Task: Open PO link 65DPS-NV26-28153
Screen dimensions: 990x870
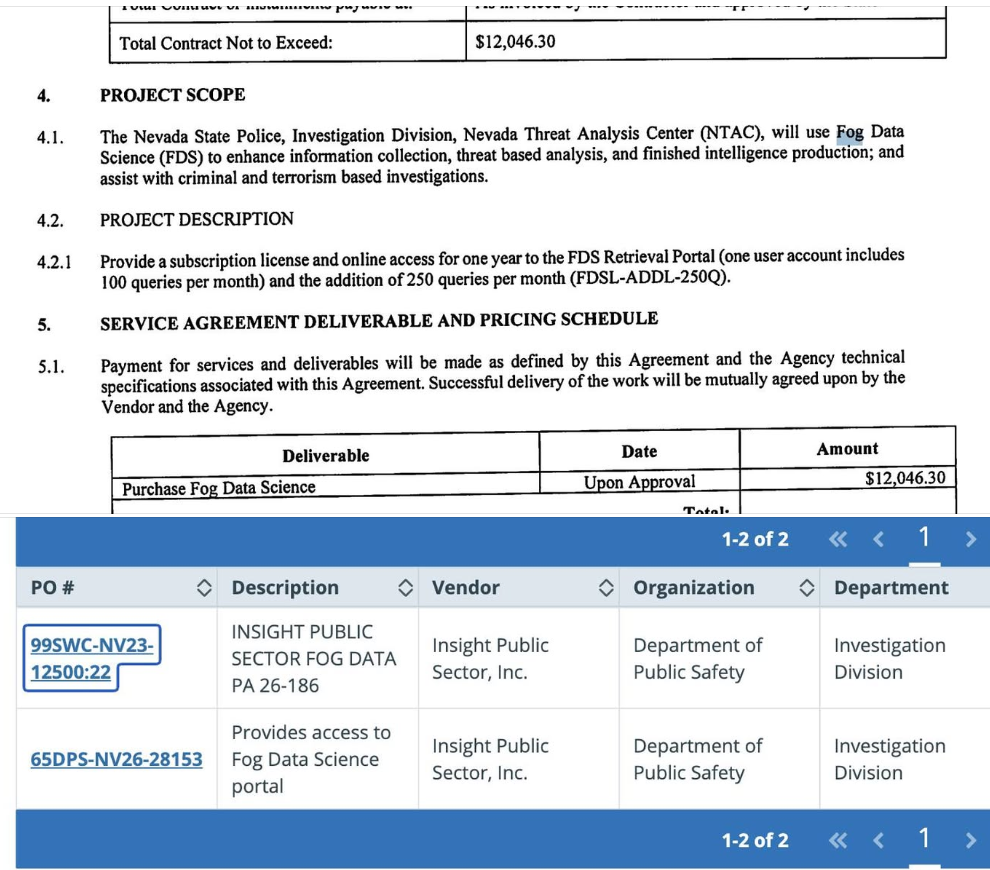Action: [116, 759]
